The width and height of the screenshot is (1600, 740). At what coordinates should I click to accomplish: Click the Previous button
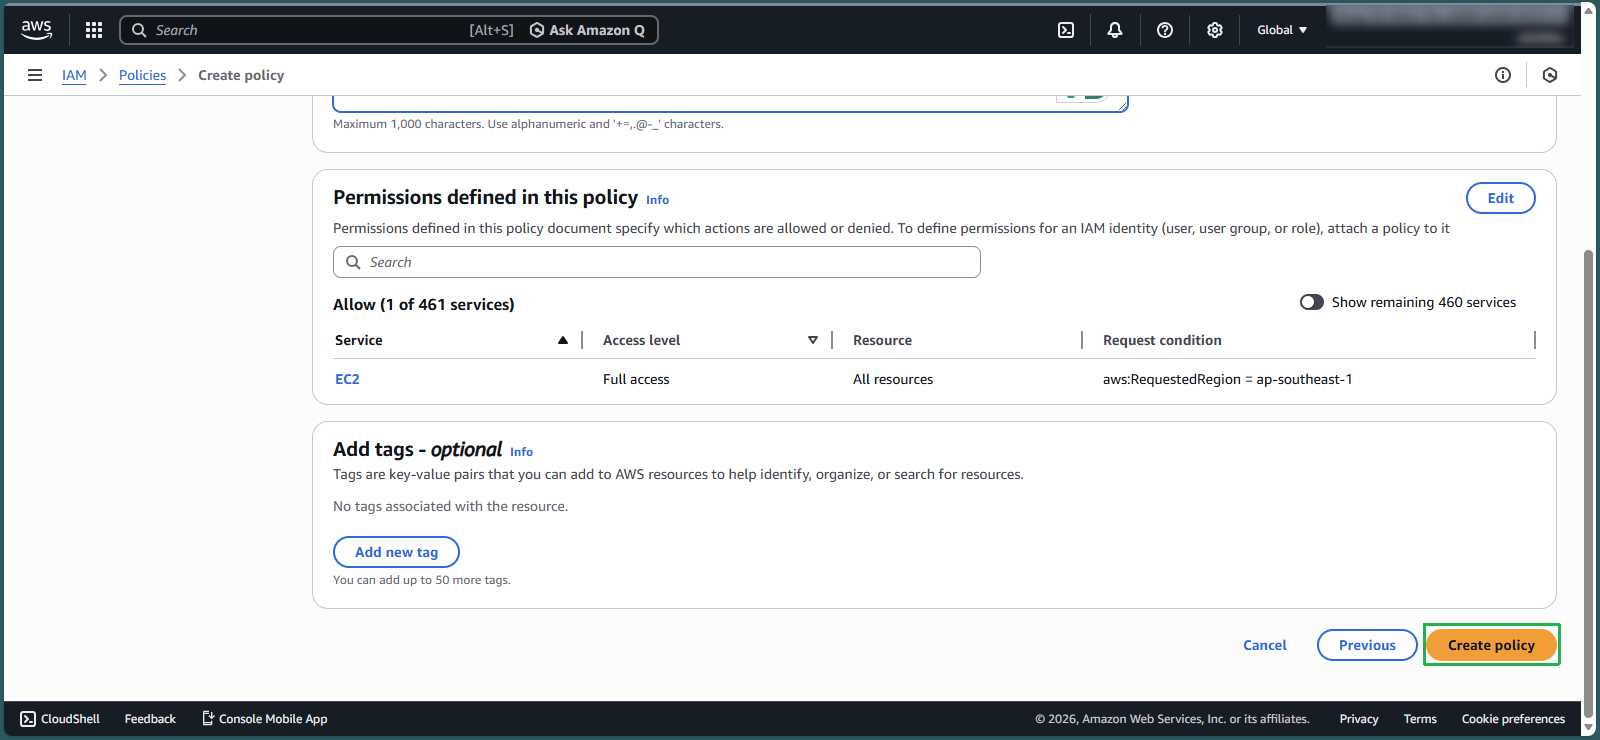click(x=1367, y=645)
